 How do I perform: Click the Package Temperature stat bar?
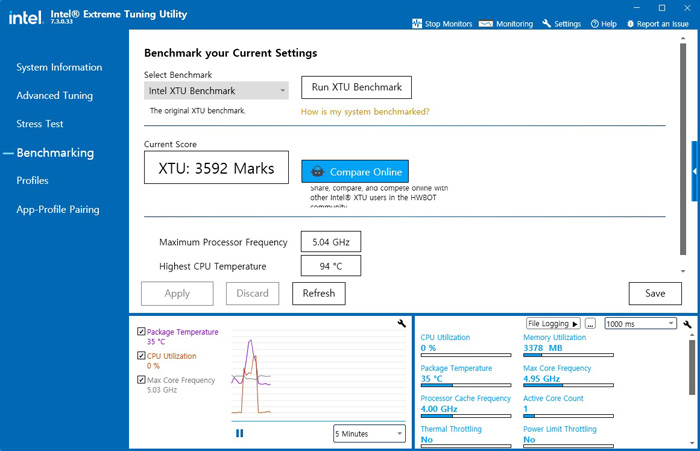(x=466, y=385)
